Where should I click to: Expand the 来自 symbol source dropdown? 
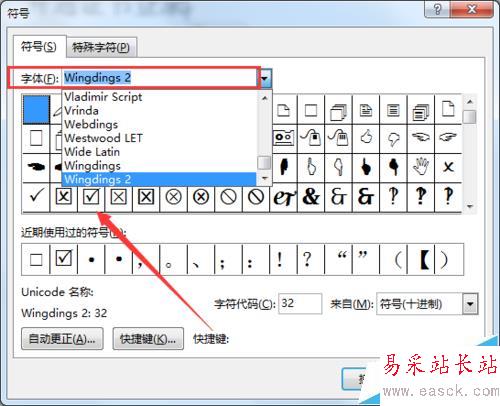pyautogui.click(x=470, y=304)
